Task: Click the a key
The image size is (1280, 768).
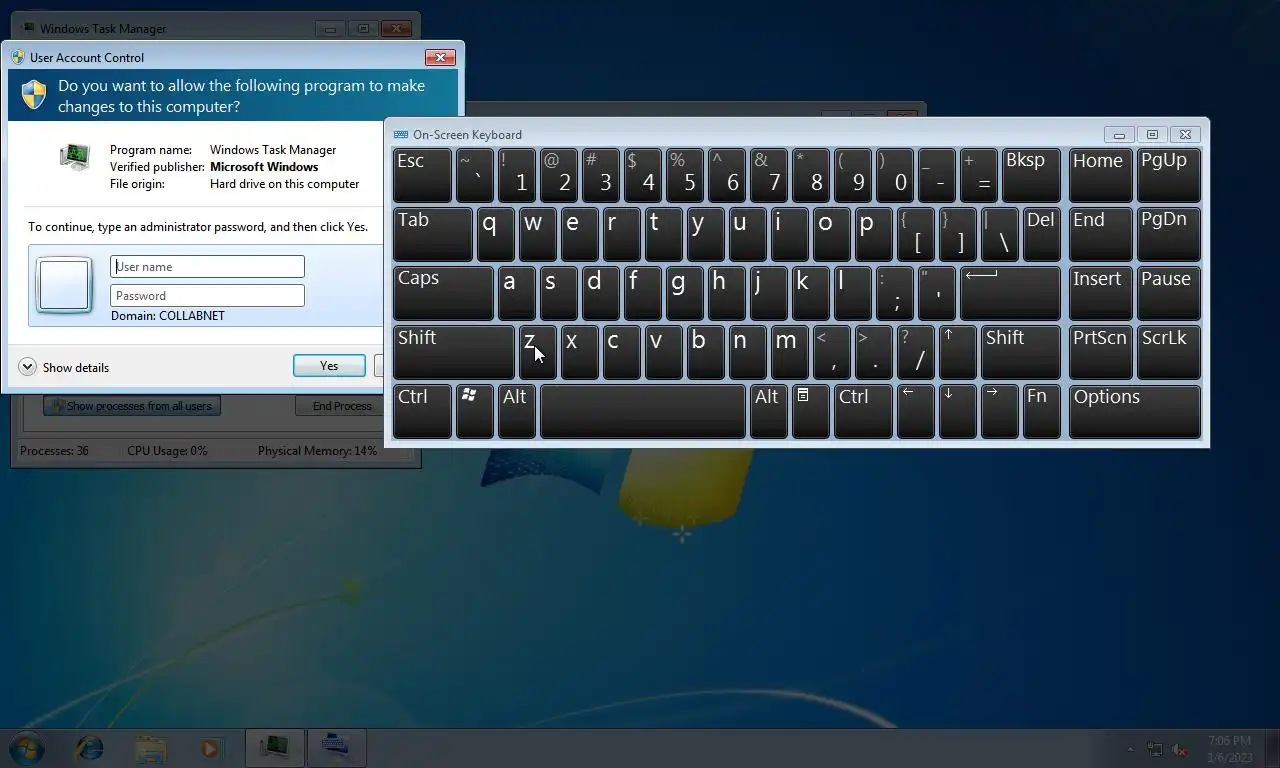Action: [x=516, y=293]
